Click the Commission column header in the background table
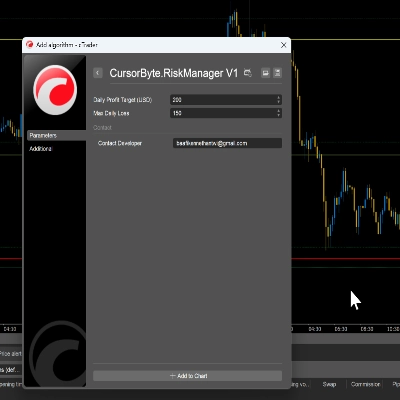400x400 pixels. (x=365, y=384)
